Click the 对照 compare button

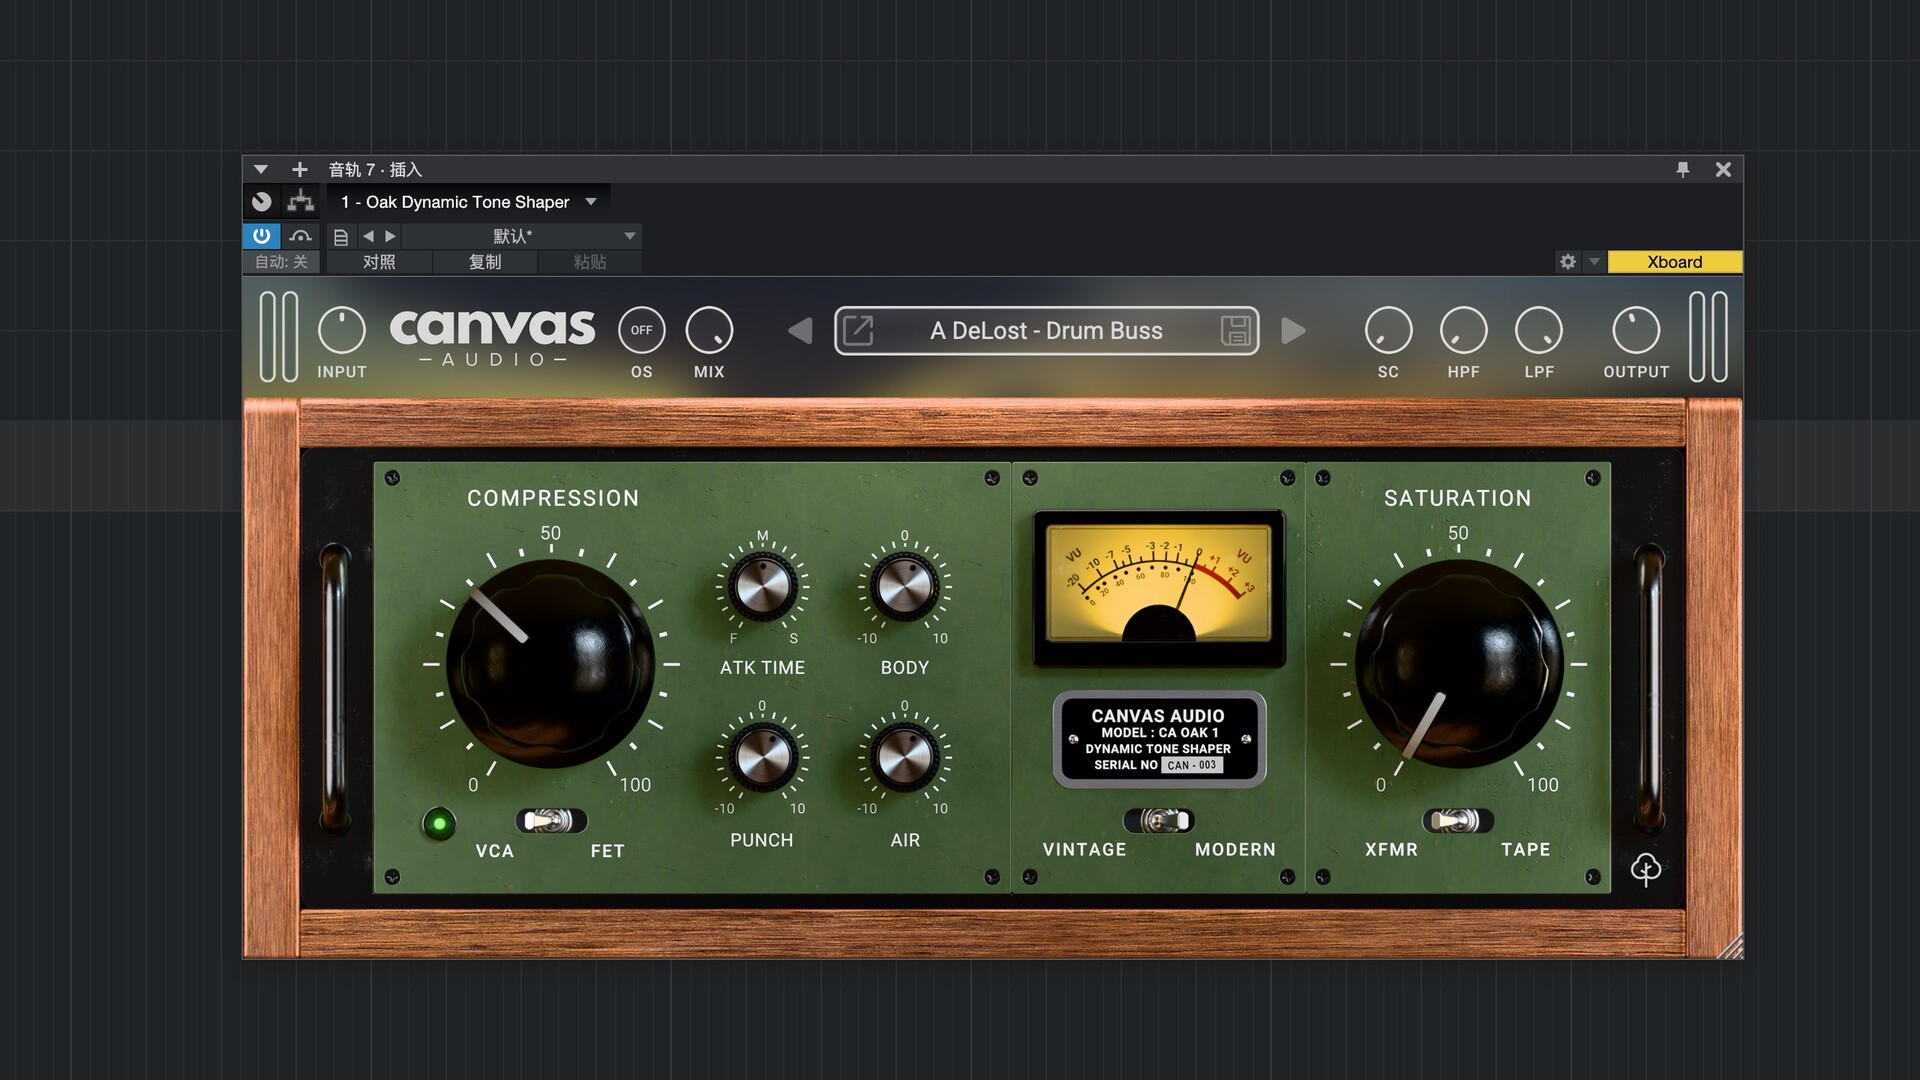pyautogui.click(x=379, y=262)
